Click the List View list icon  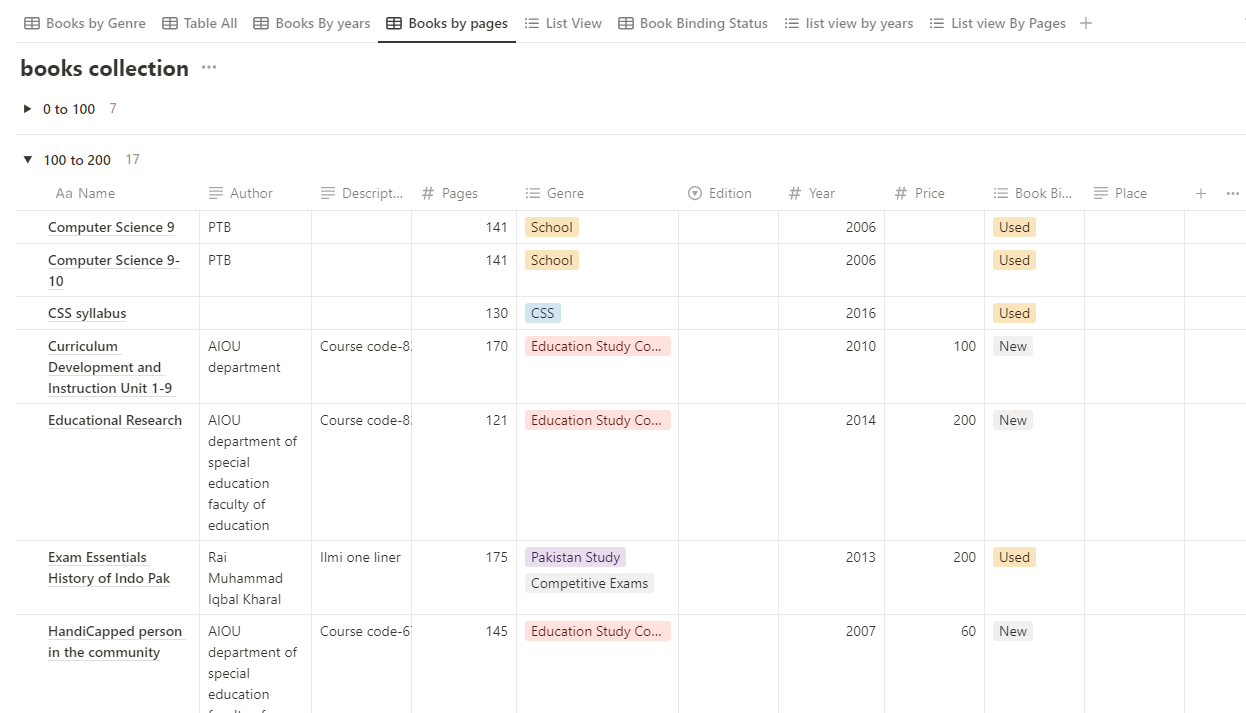(x=532, y=23)
